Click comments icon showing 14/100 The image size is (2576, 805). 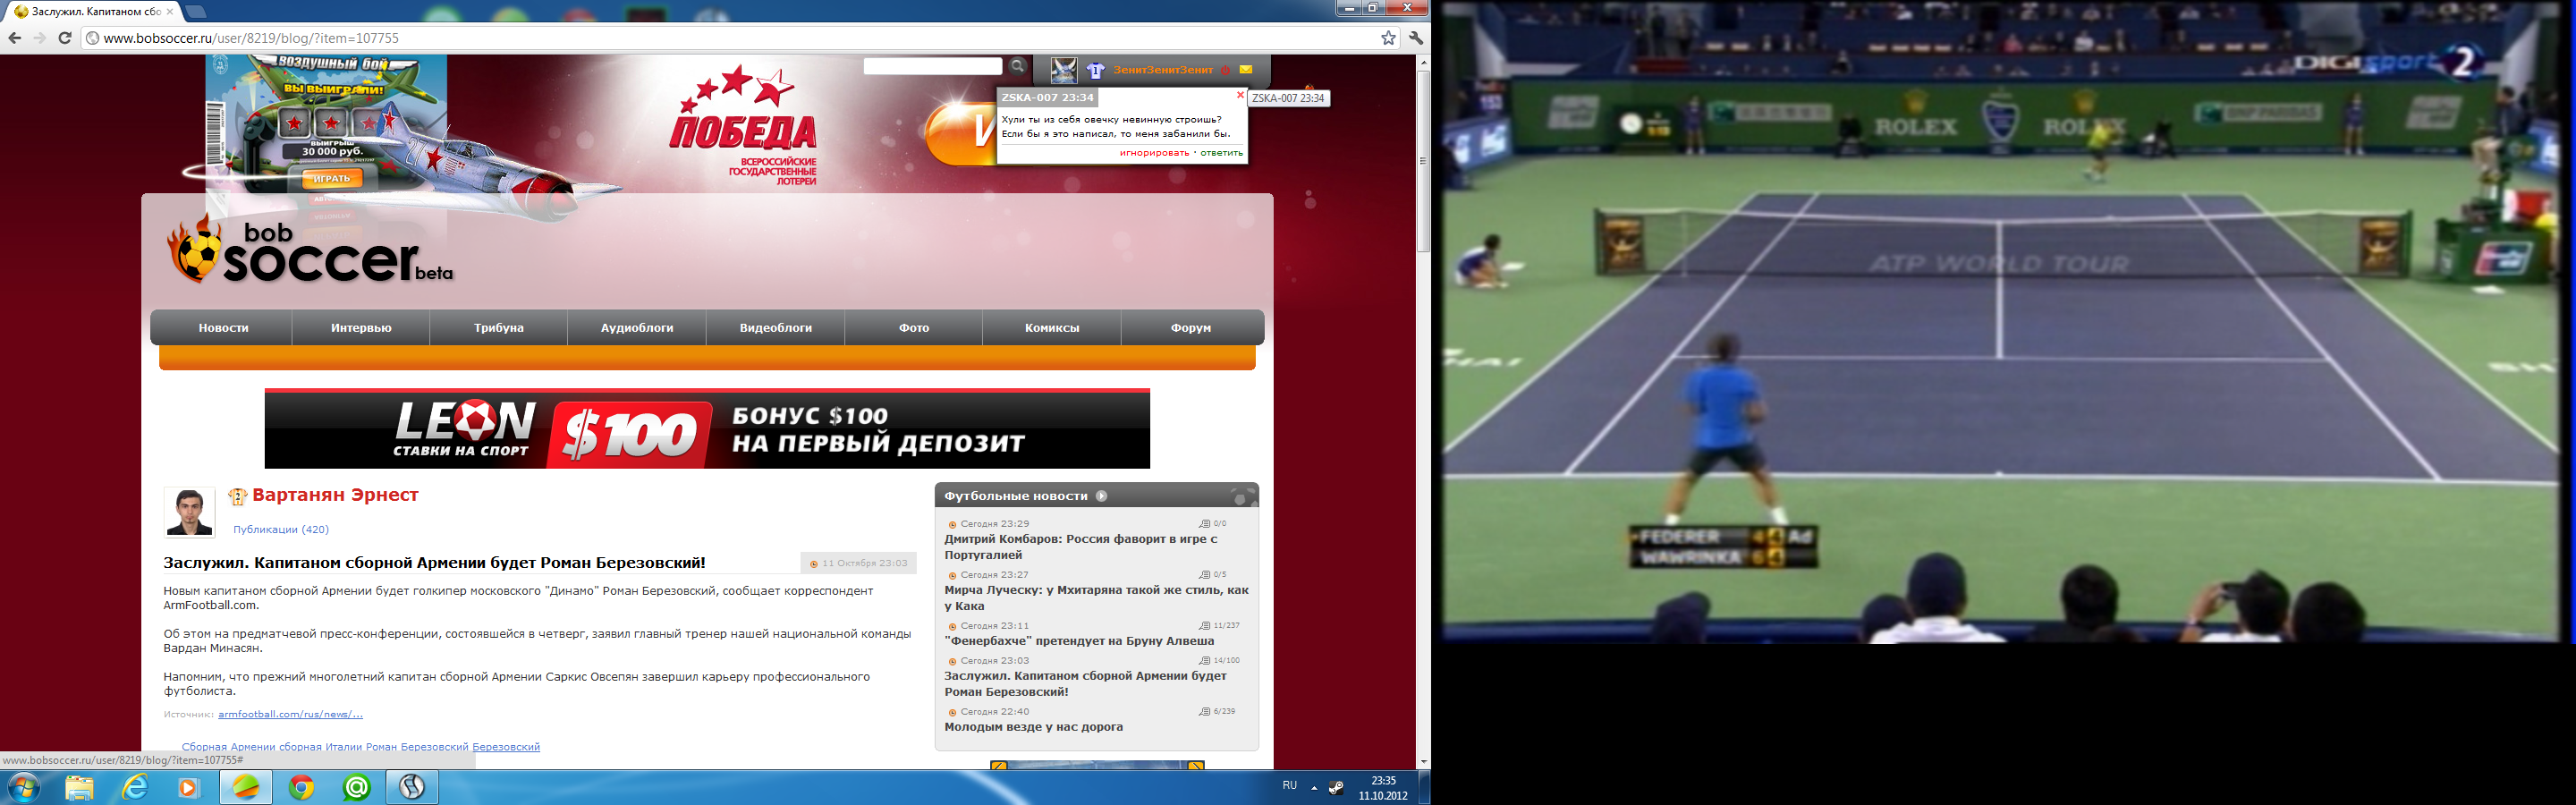[1204, 661]
